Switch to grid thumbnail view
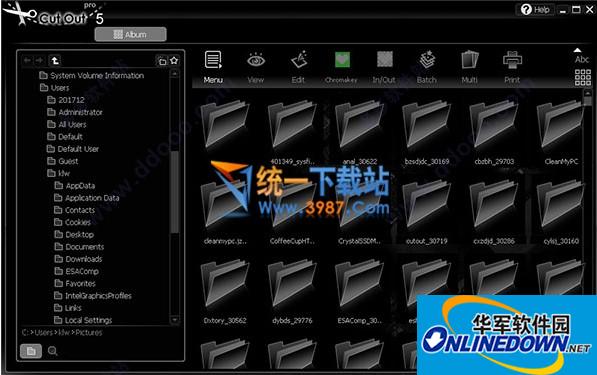This screenshot has width=597, height=375. pos(583,77)
